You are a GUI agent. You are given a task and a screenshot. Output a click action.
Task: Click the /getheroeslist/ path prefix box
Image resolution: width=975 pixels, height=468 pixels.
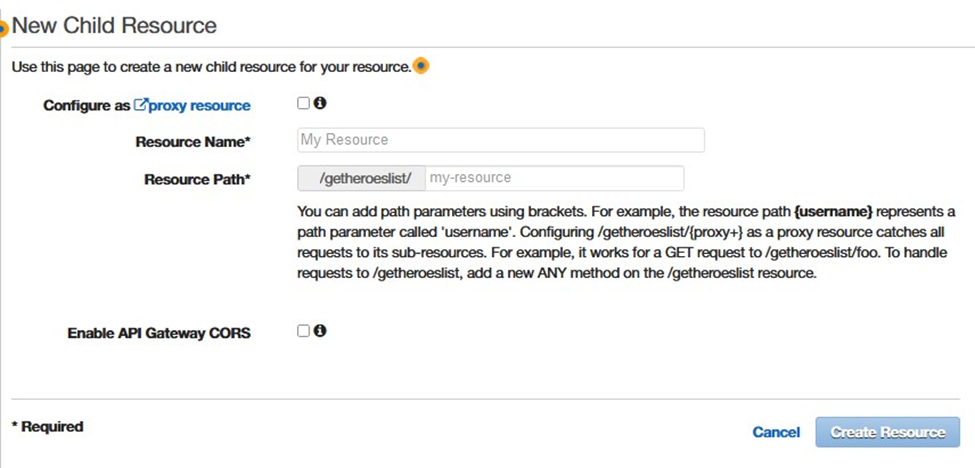[362, 178]
